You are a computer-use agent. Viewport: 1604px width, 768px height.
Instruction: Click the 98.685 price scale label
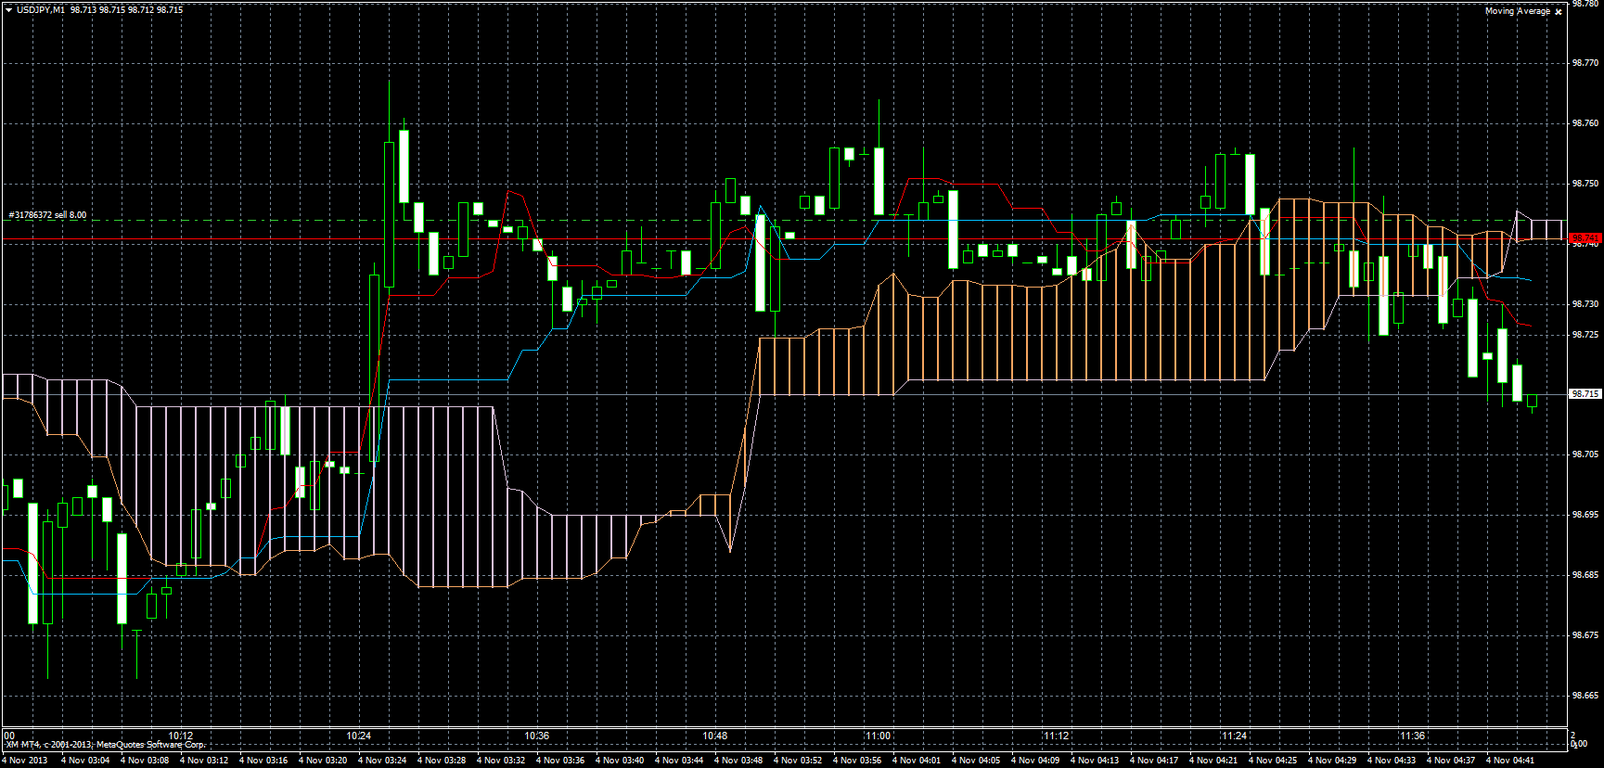pos(1584,575)
